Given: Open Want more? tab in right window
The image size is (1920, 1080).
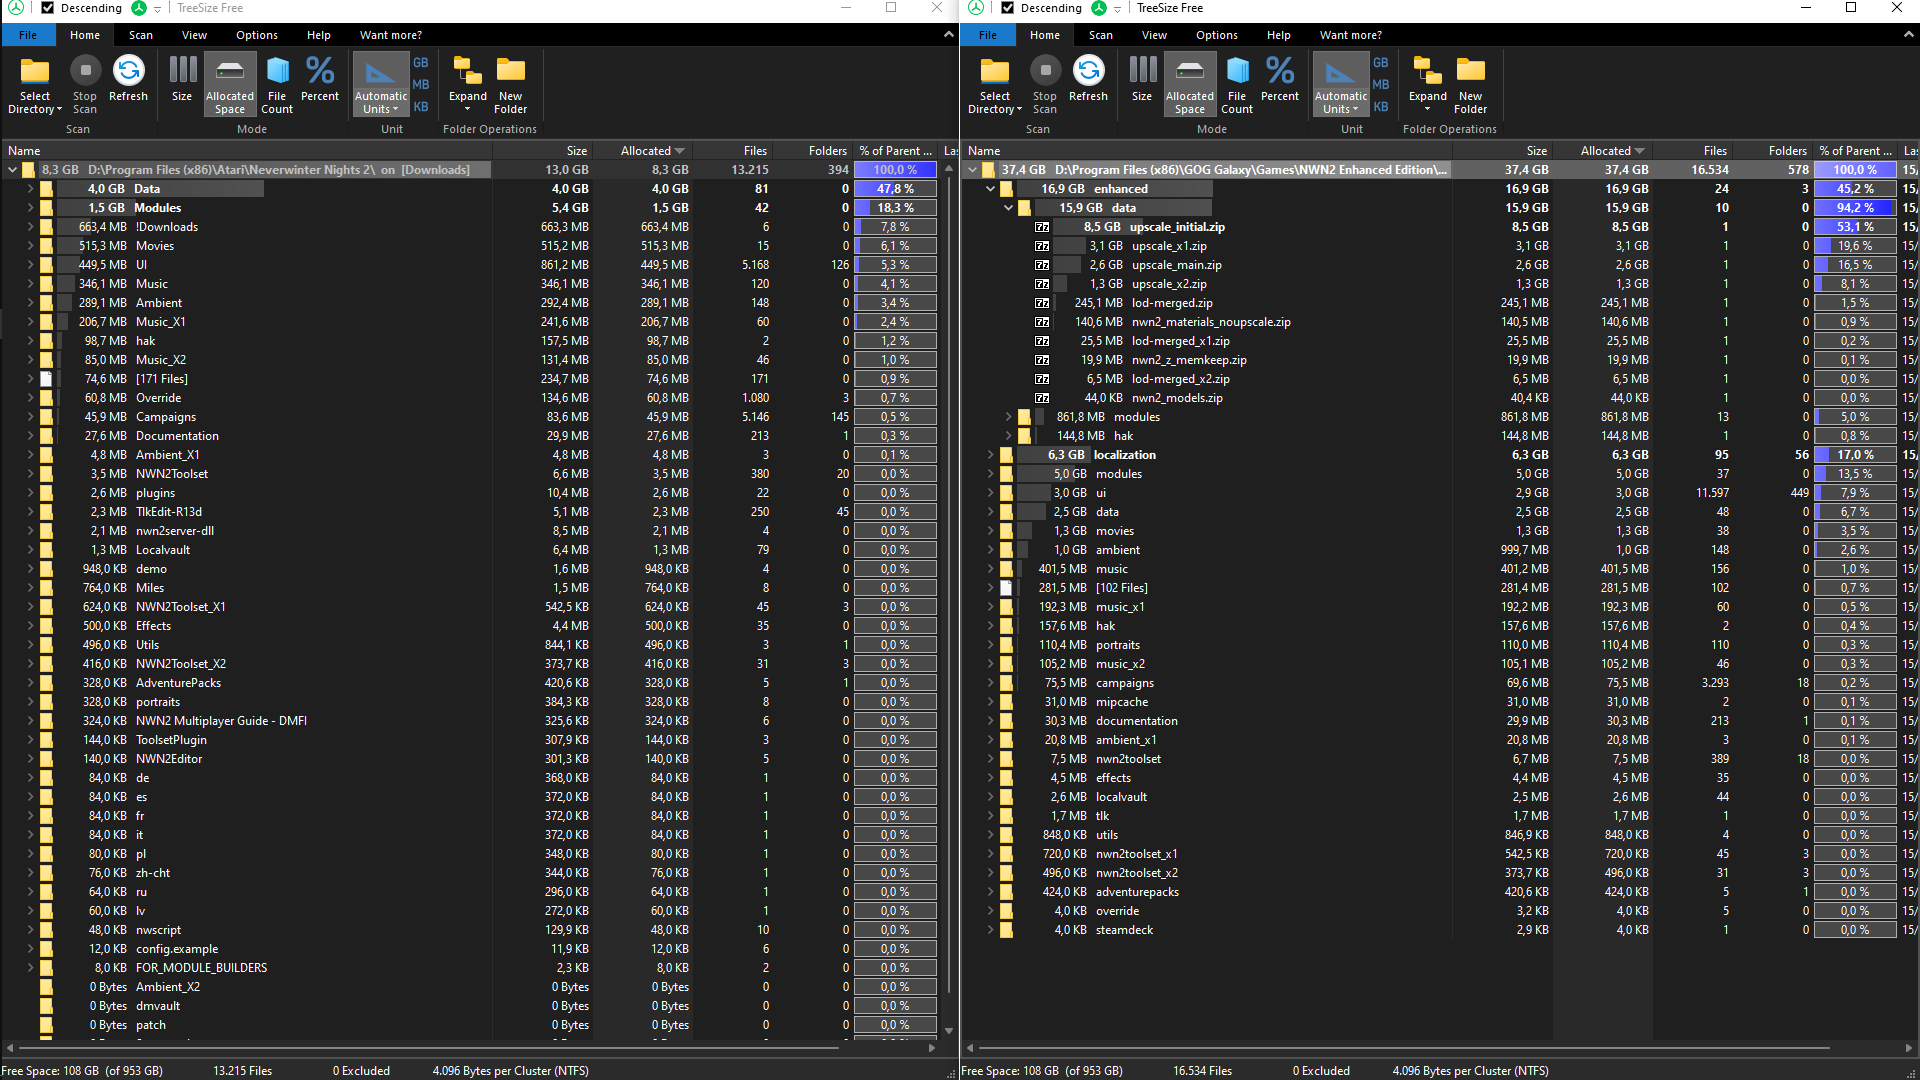Looking at the screenshot, I should (1351, 35).
